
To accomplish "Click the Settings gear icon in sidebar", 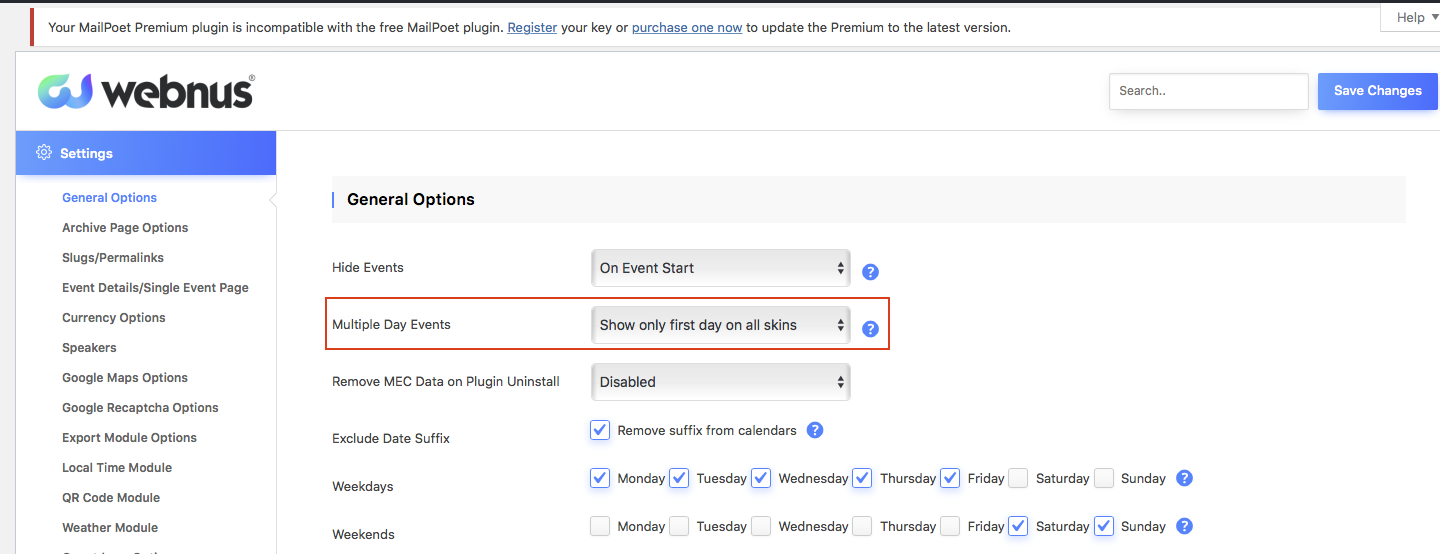I will coord(44,153).
